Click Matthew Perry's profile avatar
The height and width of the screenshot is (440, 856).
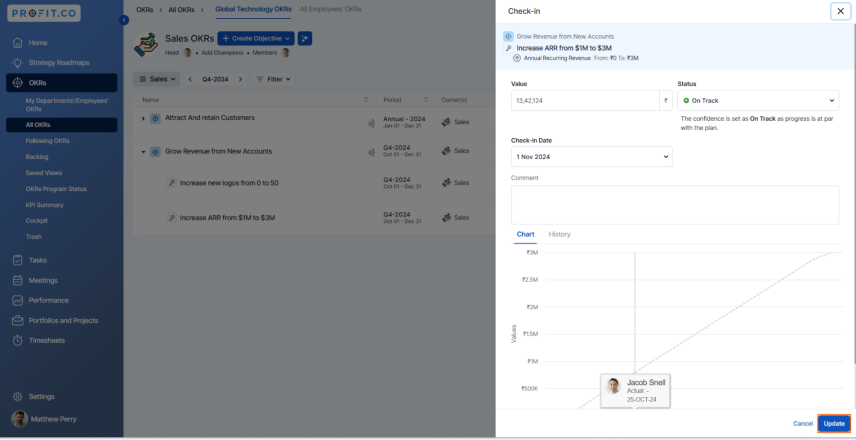point(20,419)
